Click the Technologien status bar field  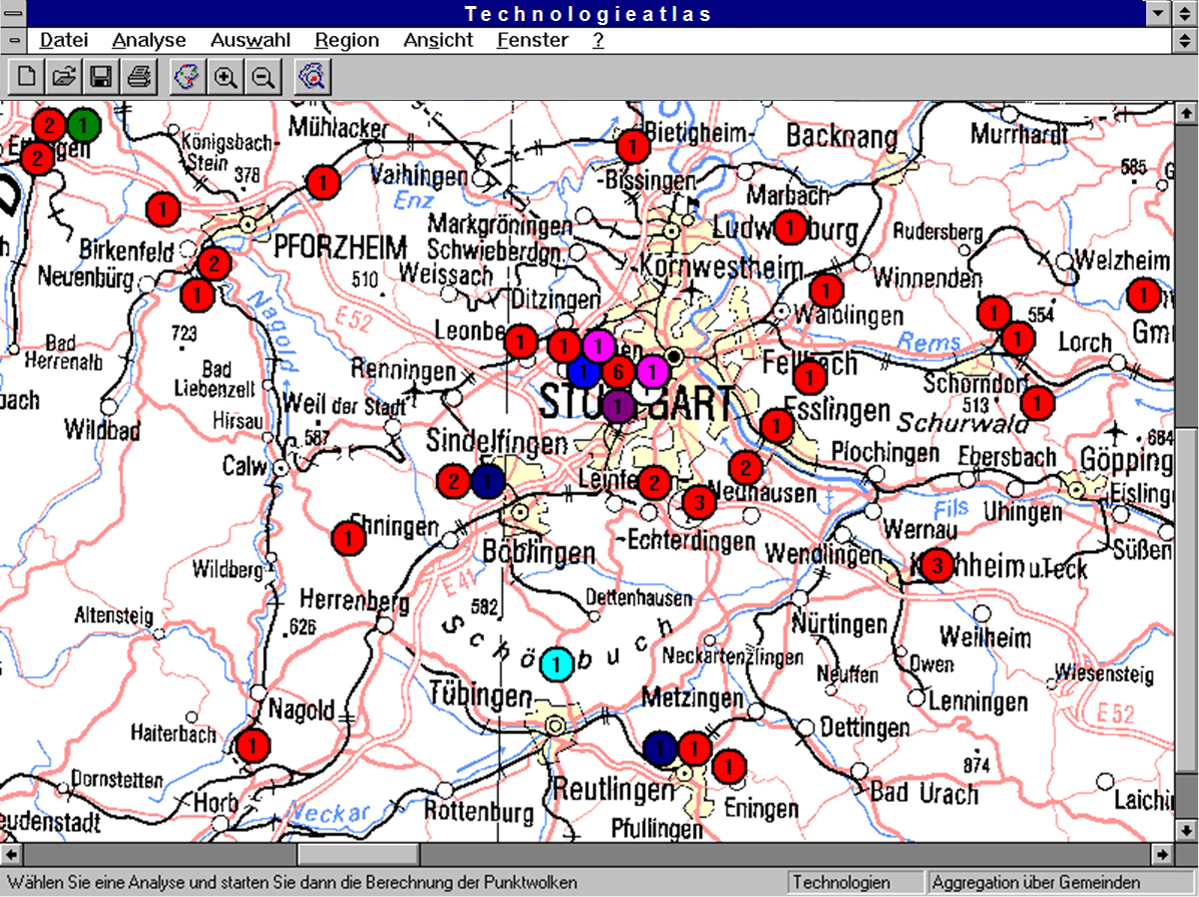point(854,883)
